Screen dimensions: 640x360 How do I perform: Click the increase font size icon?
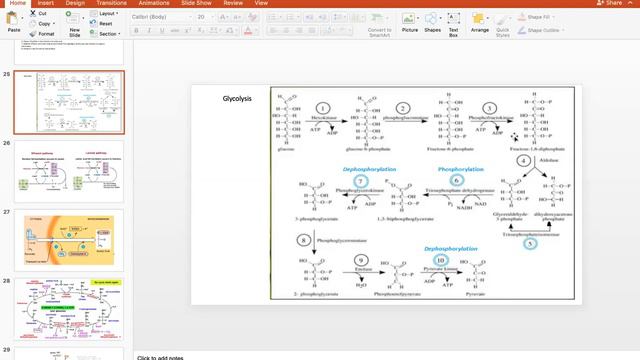pyautogui.click(x=223, y=17)
